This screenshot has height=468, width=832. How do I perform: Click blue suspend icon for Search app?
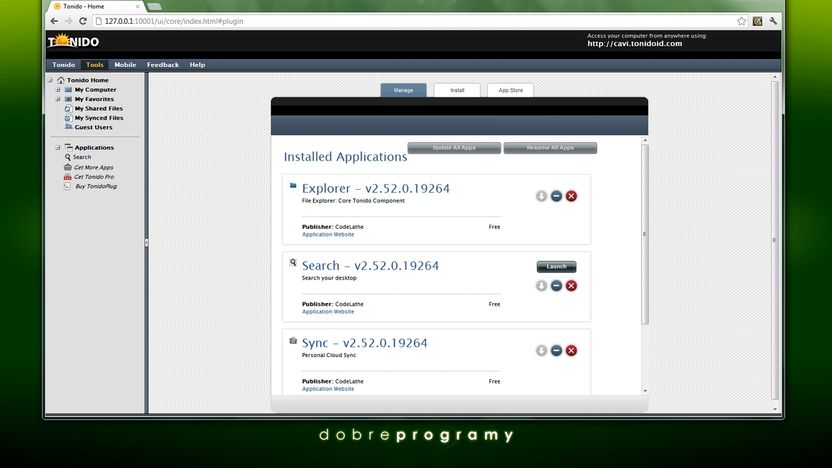(x=556, y=286)
